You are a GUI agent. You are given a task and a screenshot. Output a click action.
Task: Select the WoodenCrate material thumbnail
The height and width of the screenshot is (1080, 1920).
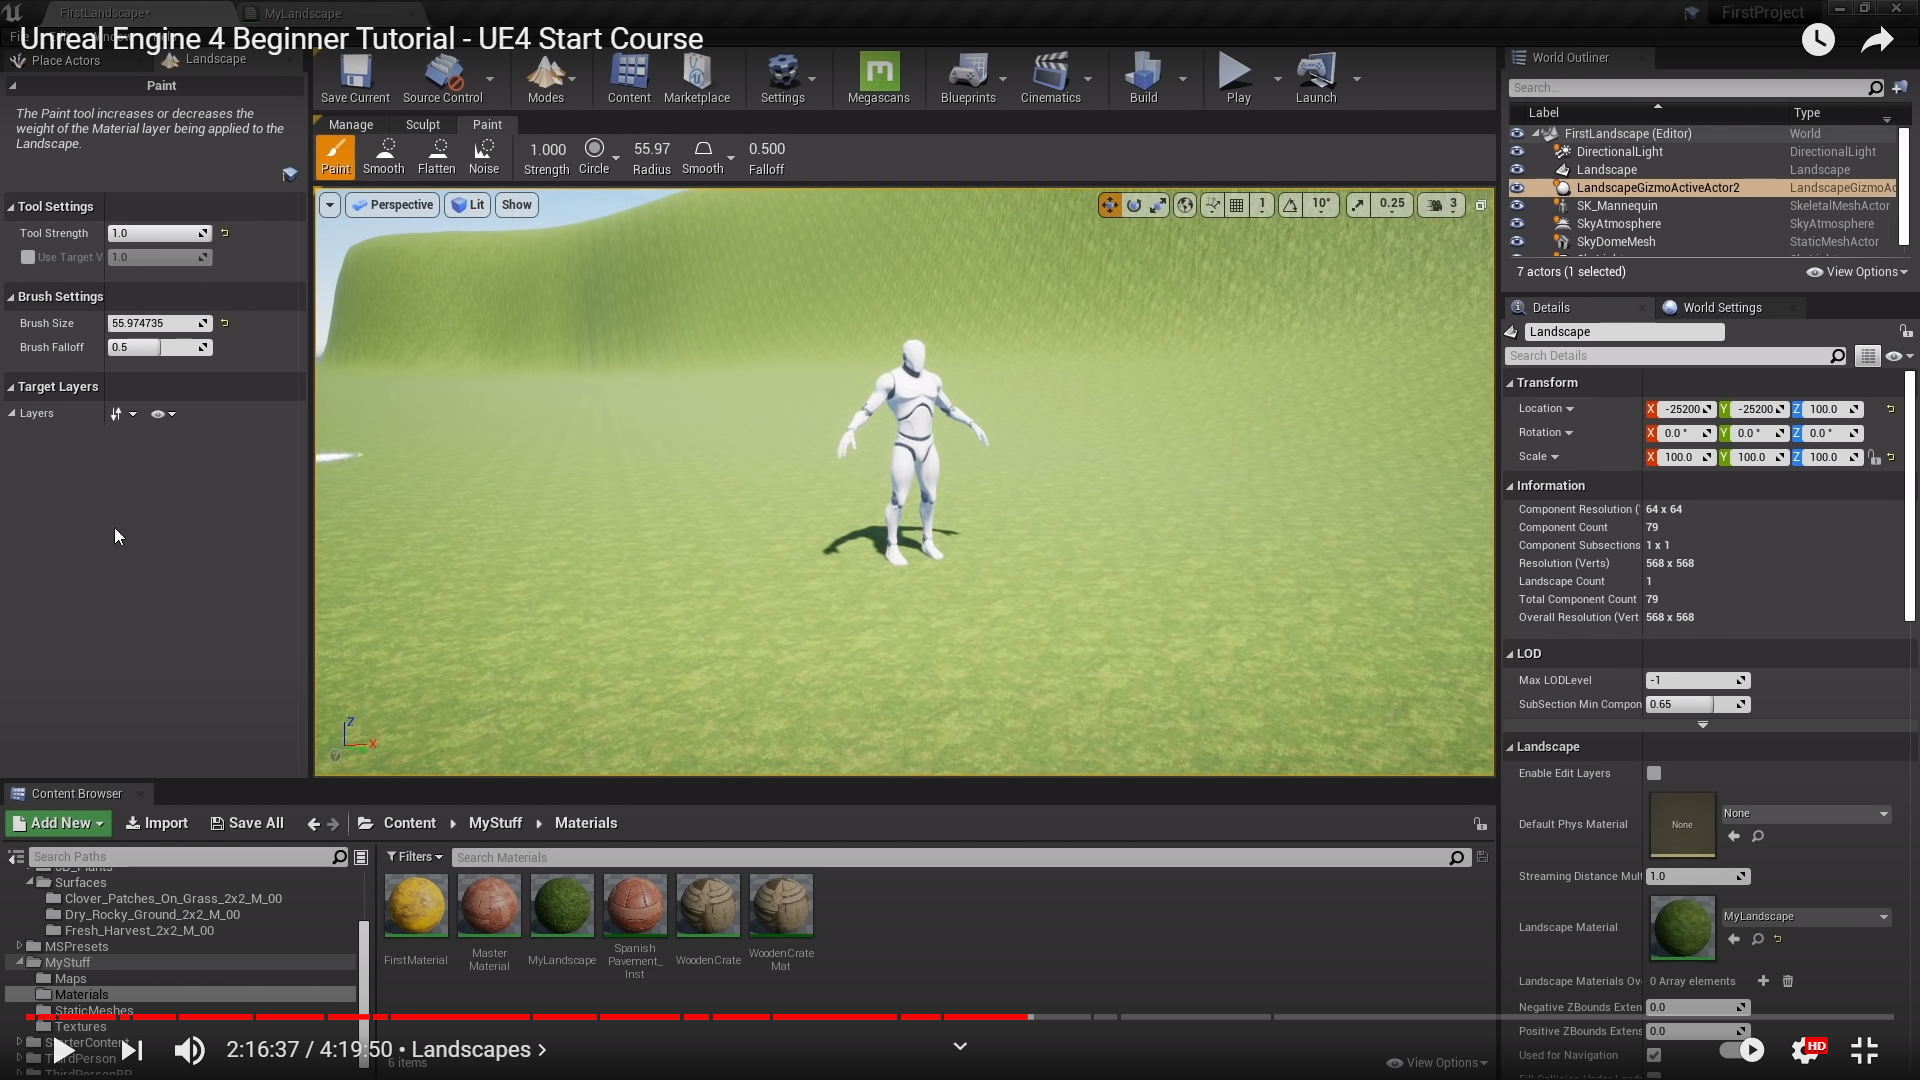point(708,906)
